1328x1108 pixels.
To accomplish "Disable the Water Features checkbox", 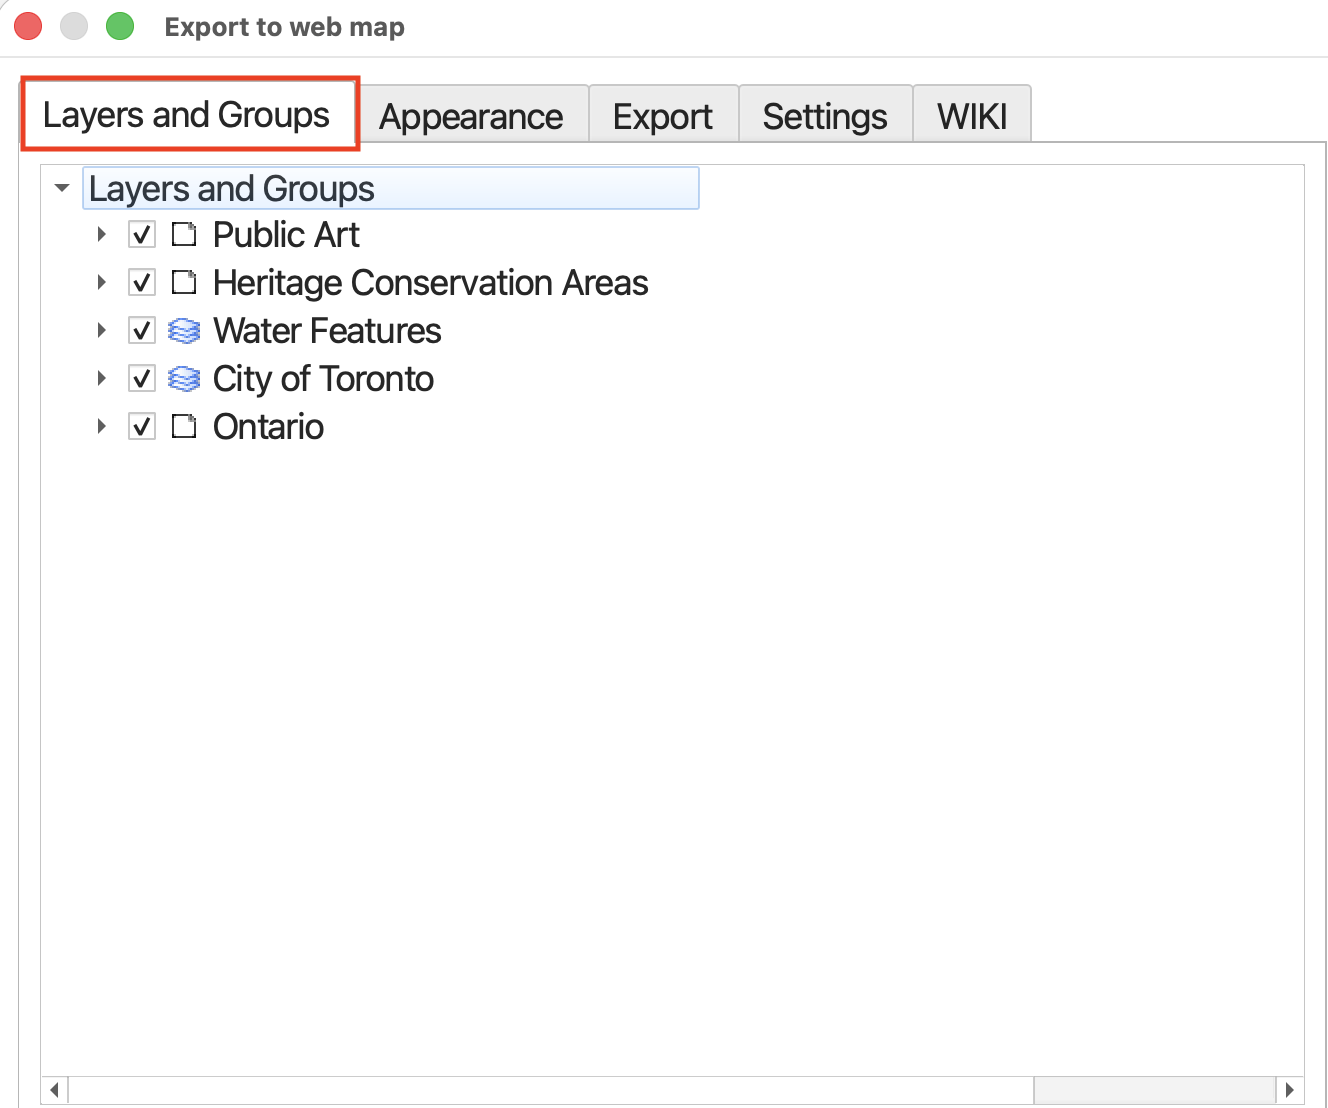I will point(142,331).
